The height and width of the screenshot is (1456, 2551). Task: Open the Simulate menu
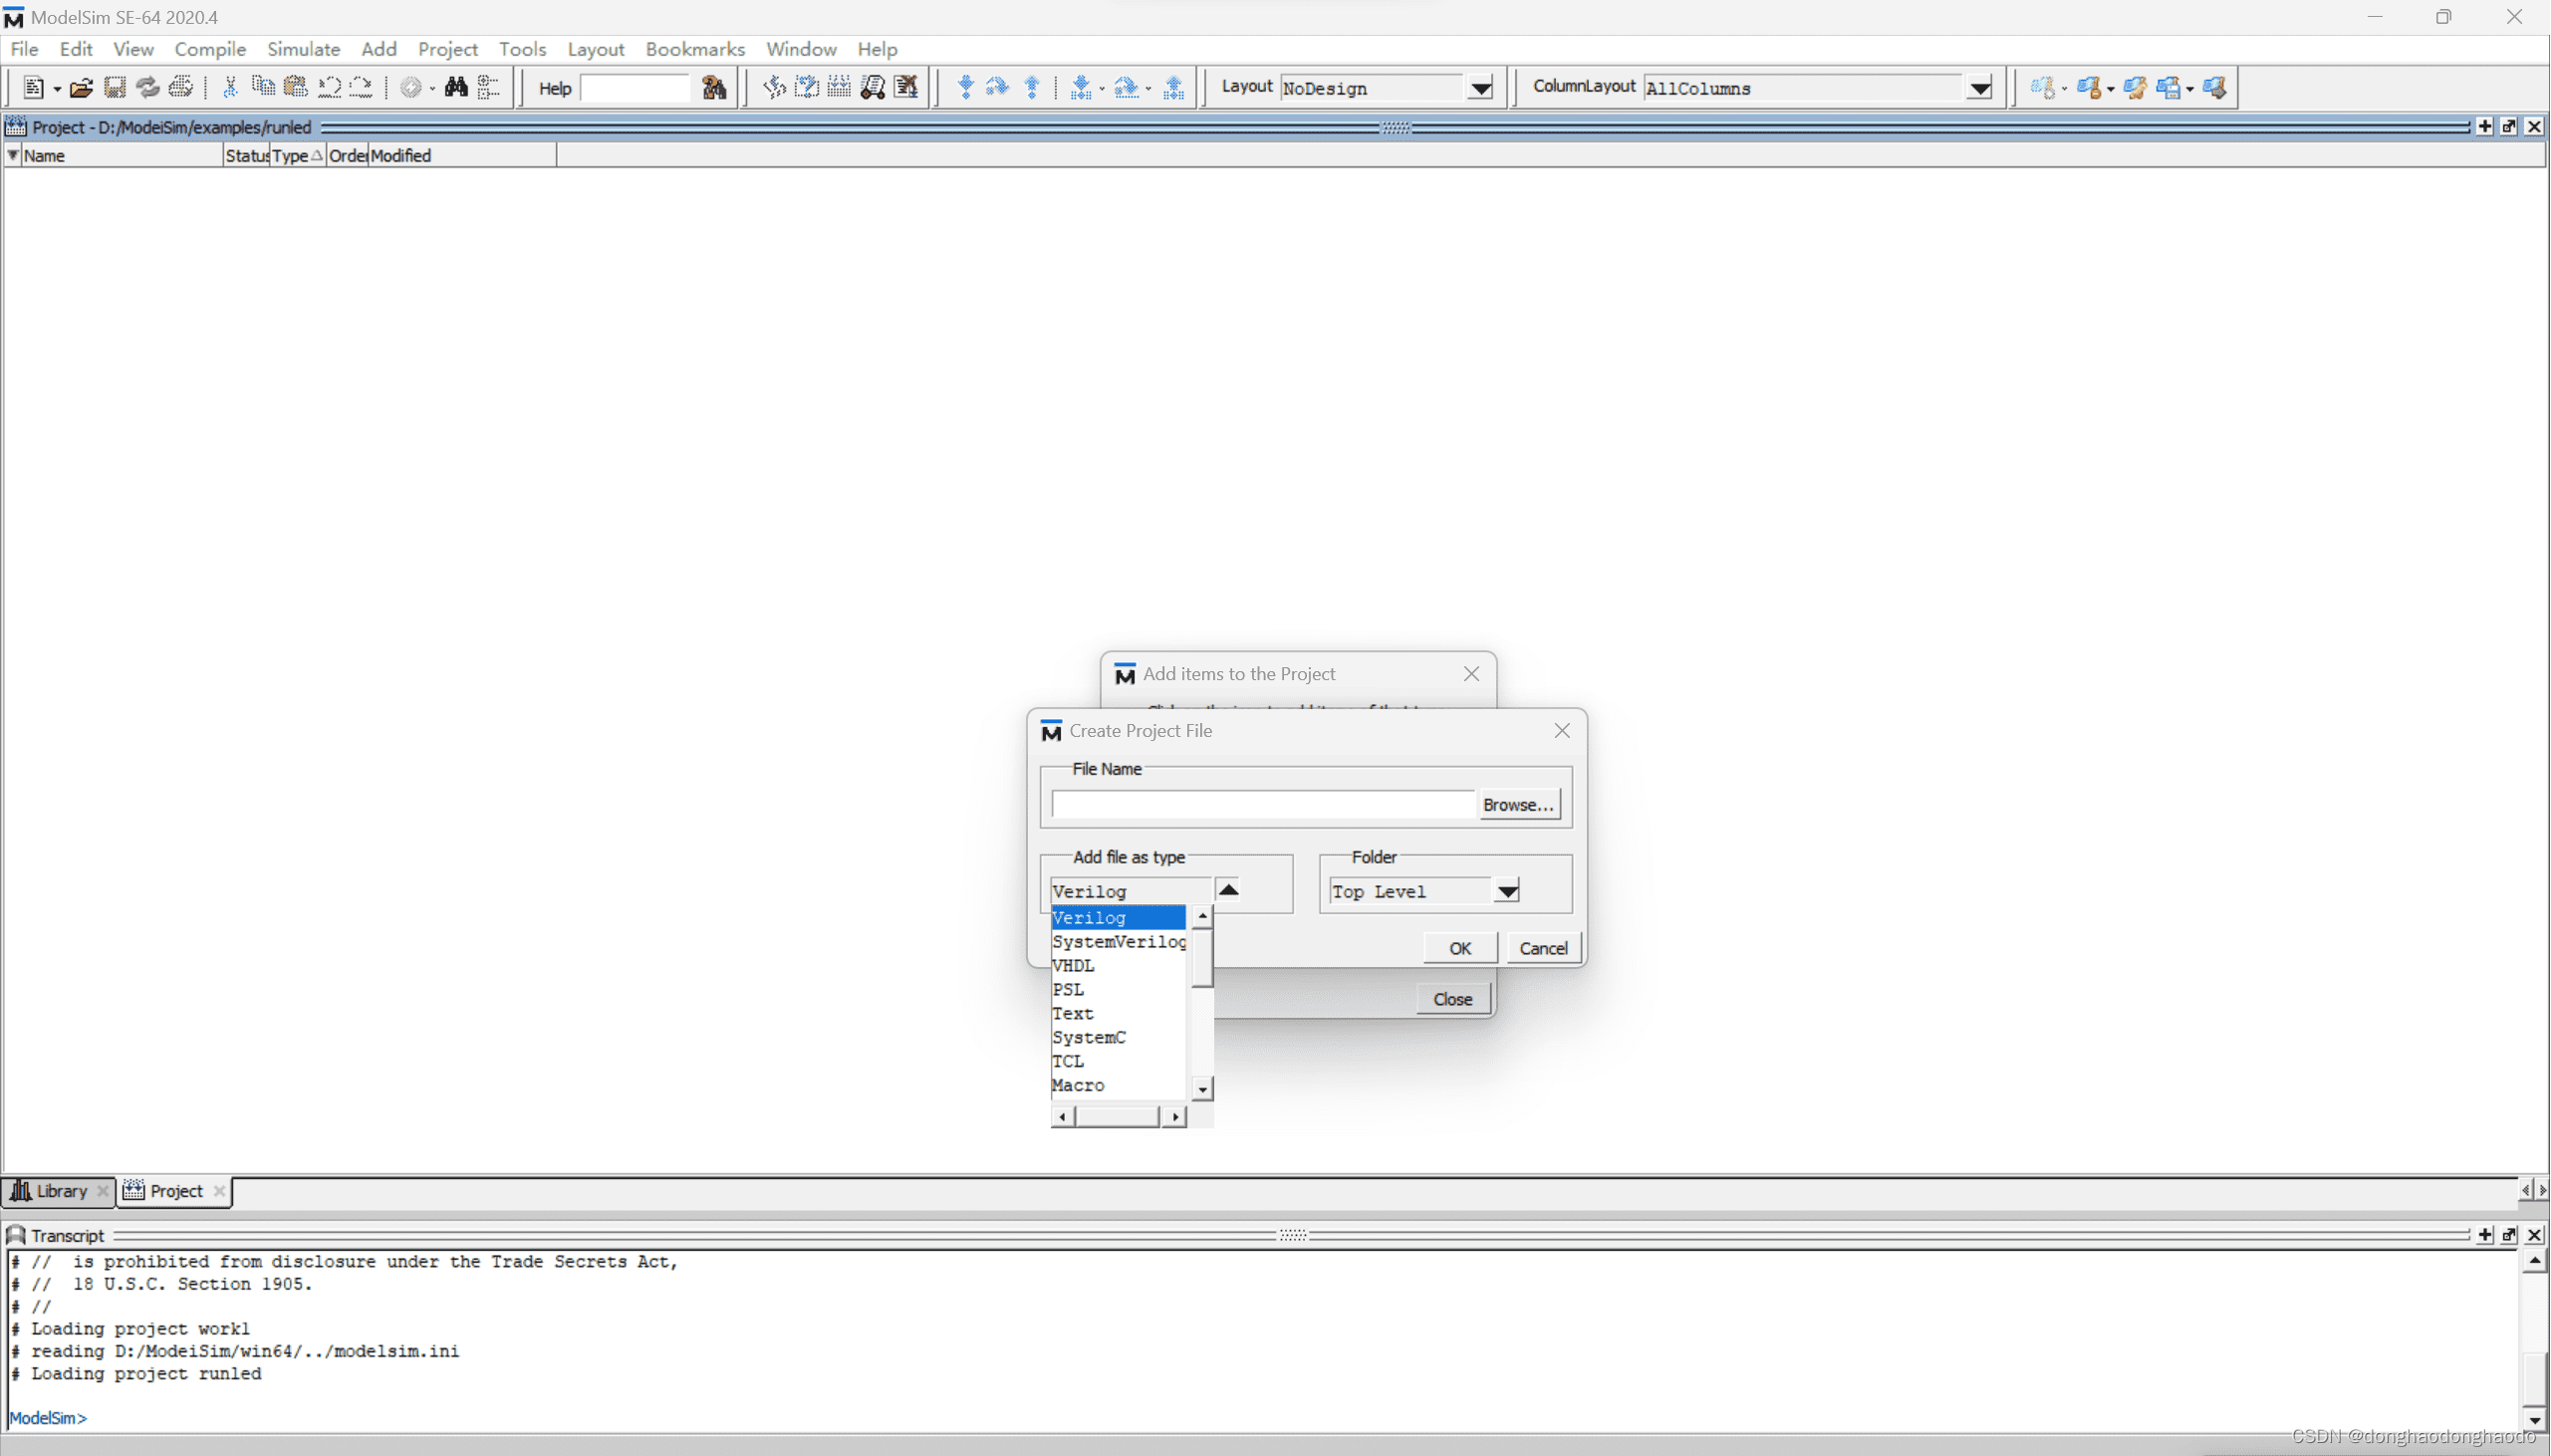point(303,48)
